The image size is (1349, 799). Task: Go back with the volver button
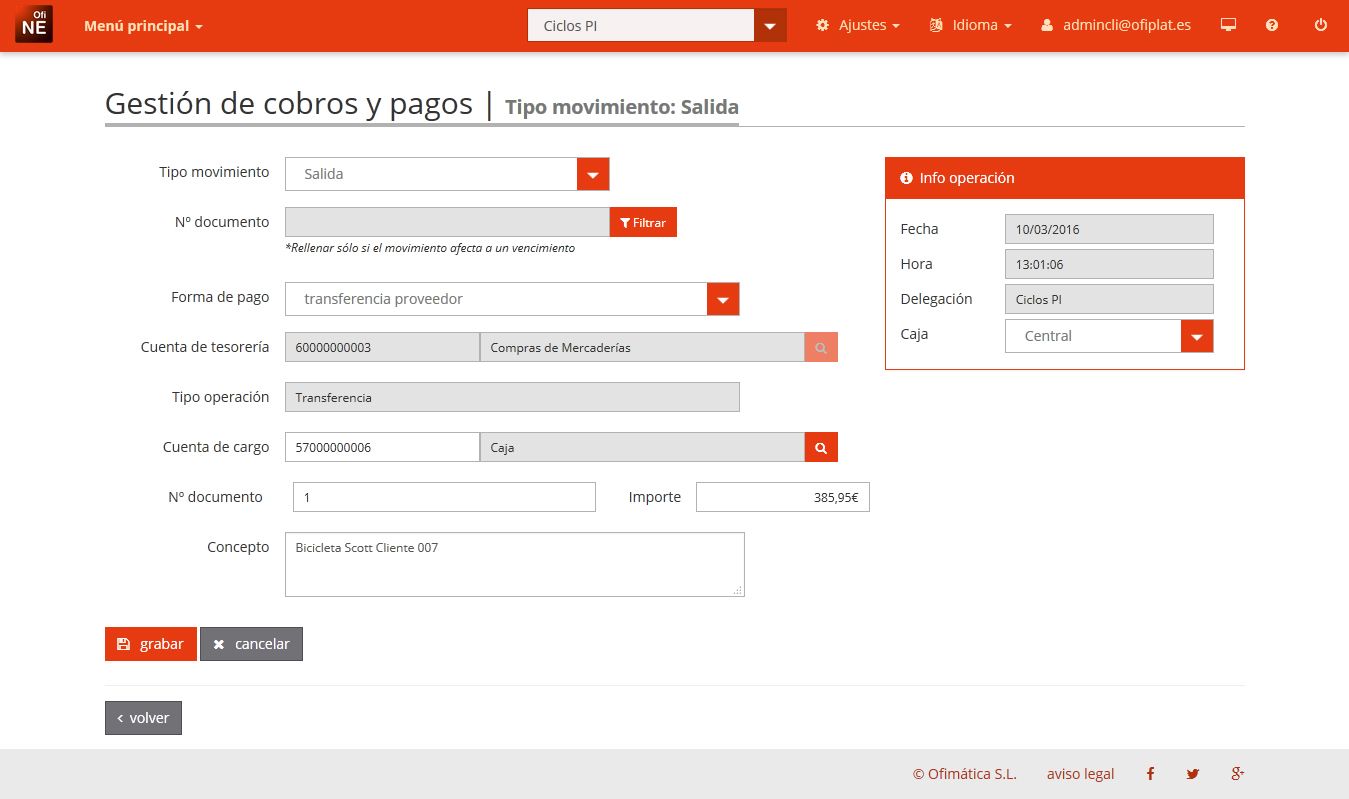143,718
